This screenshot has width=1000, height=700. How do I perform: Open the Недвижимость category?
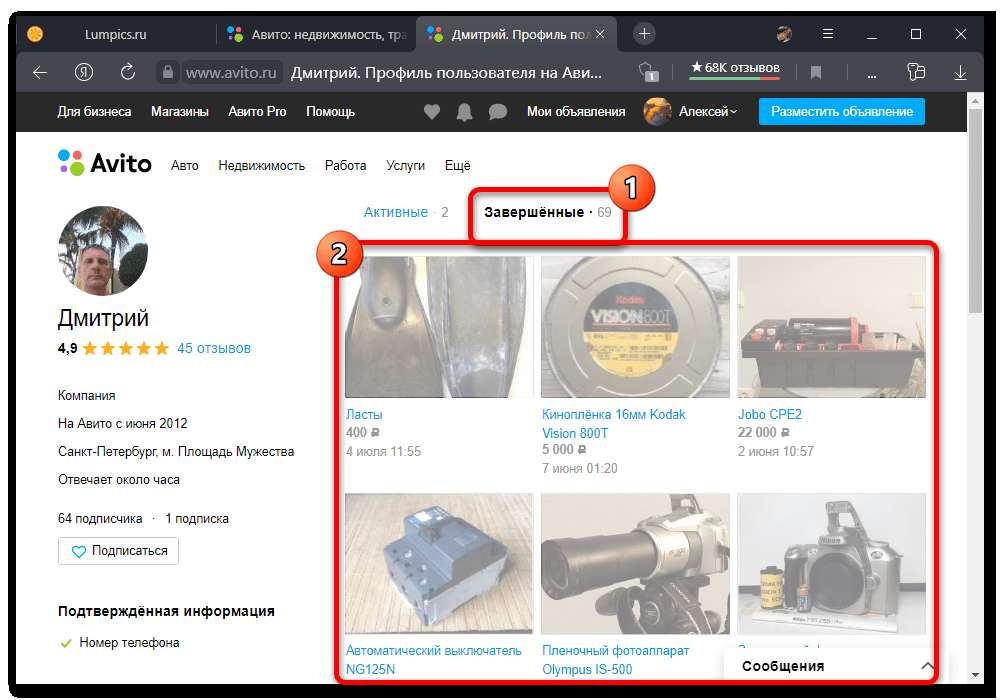click(261, 166)
